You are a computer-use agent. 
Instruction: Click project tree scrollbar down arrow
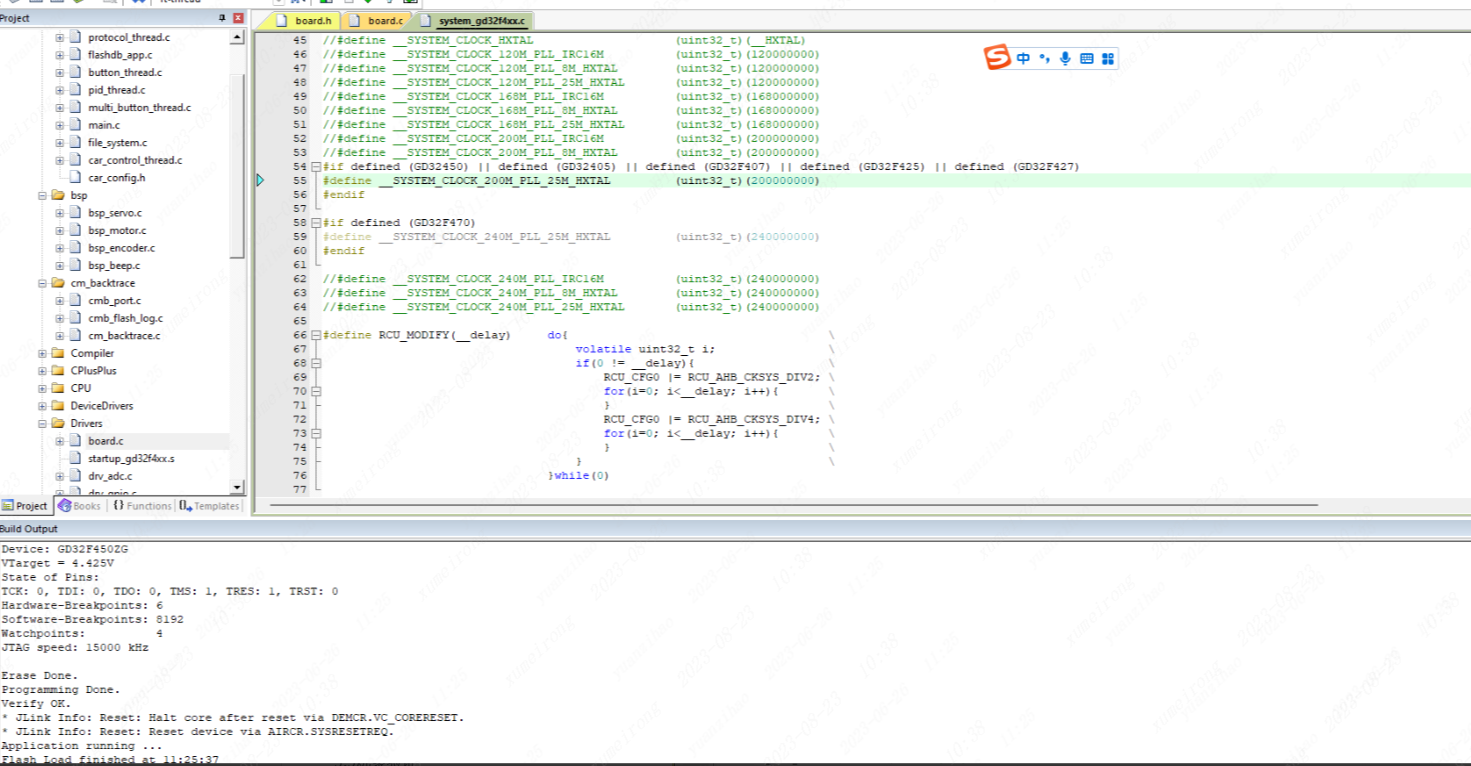pyautogui.click(x=237, y=487)
